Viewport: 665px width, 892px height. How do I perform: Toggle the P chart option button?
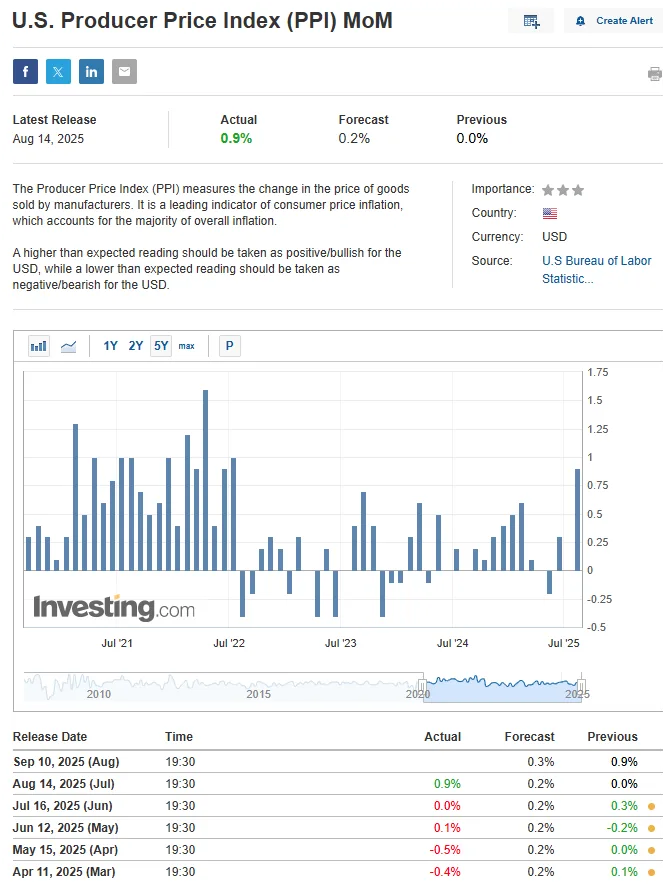[x=230, y=346]
